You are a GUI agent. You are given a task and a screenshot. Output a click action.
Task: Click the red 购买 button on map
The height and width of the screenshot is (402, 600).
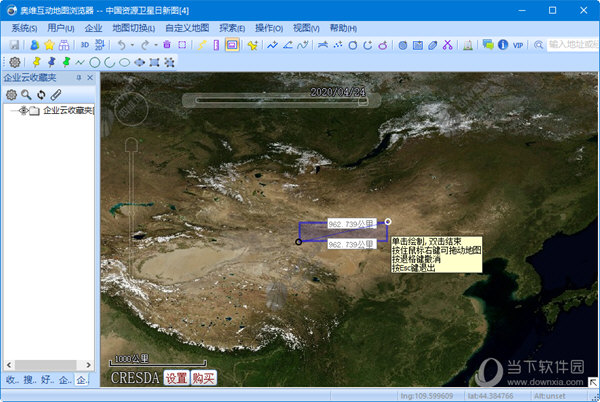click(204, 378)
